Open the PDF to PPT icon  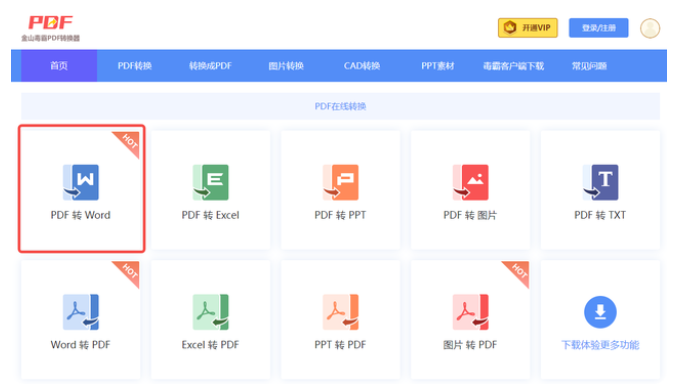tap(340, 182)
